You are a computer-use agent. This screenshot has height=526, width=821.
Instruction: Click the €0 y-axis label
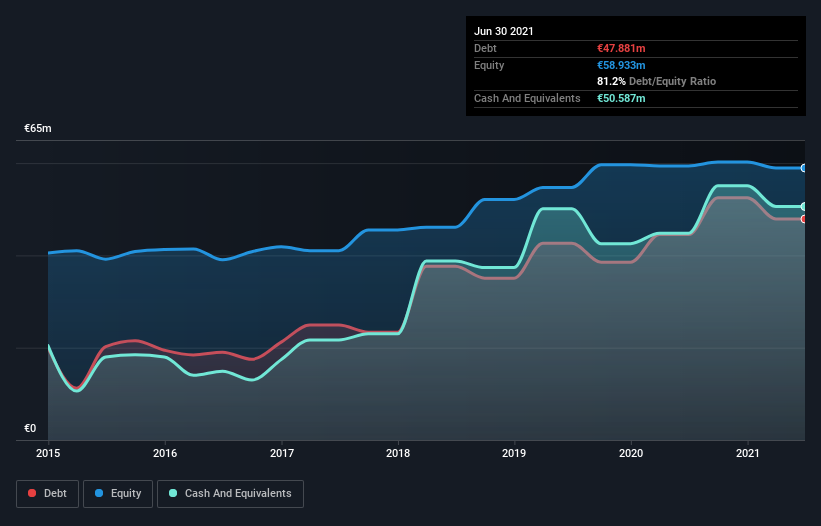(30, 428)
